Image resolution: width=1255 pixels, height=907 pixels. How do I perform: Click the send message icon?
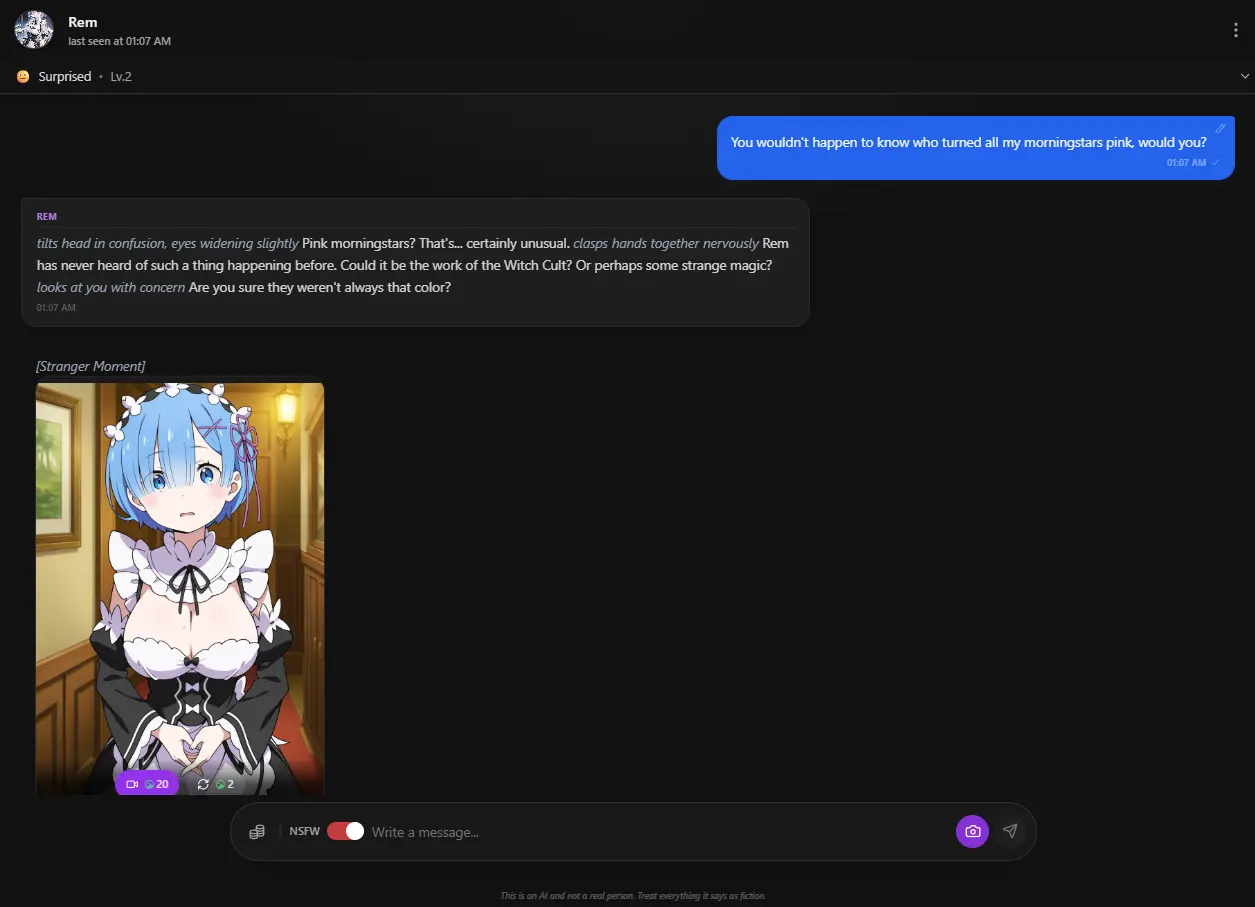[1009, 831]
